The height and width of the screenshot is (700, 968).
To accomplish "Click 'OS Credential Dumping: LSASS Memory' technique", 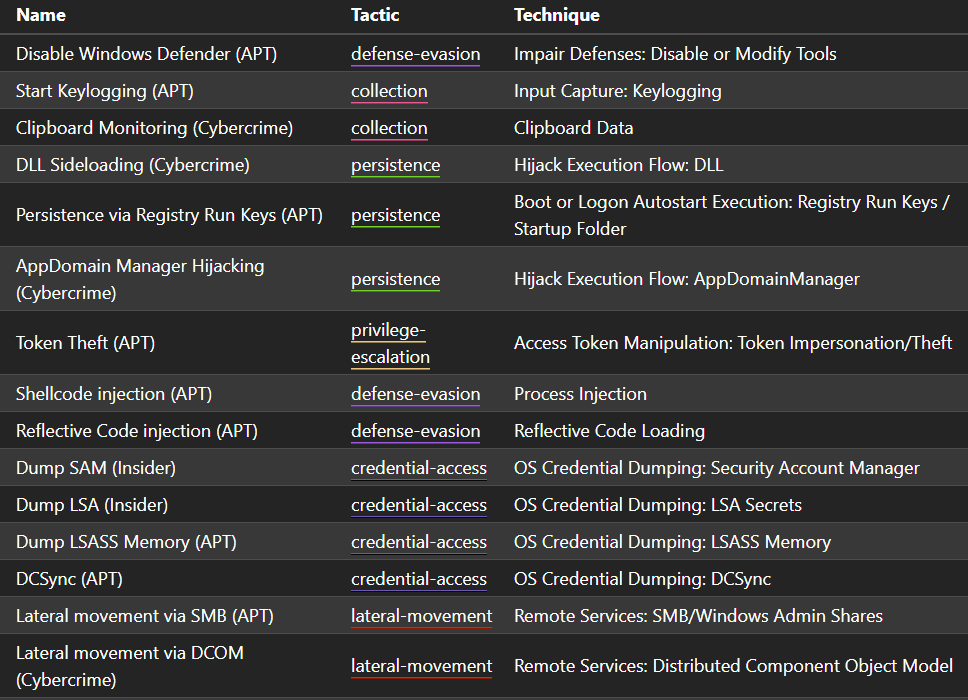I will pyautogui.click(x=672, y=542).
